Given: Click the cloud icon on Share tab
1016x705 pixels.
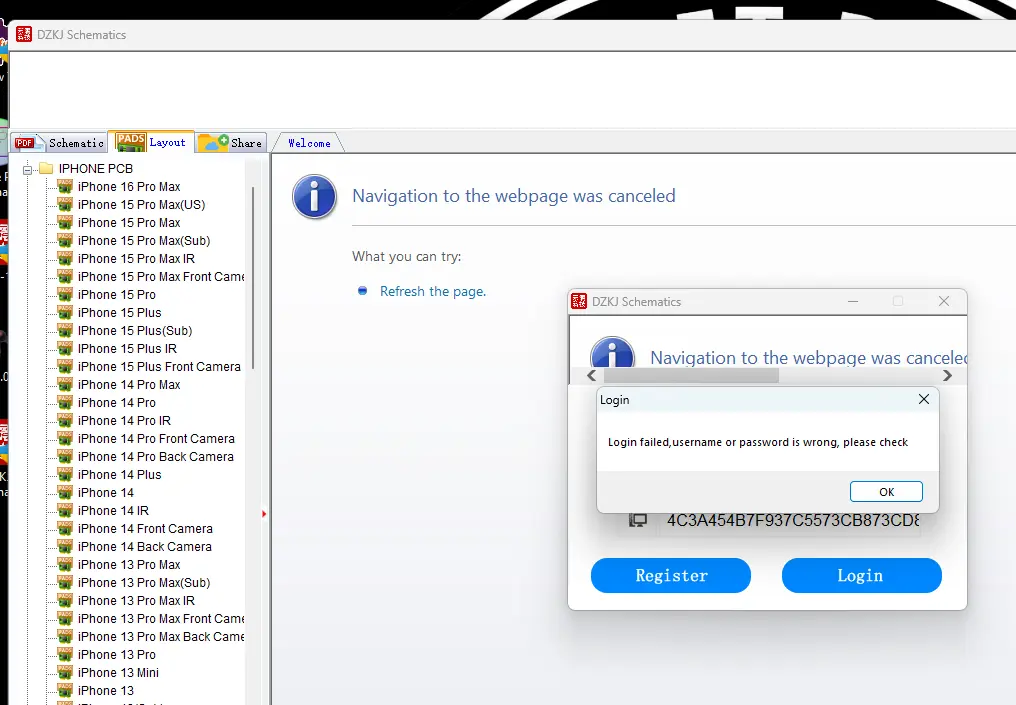Looking at the screenshot, I should (213, 143).
